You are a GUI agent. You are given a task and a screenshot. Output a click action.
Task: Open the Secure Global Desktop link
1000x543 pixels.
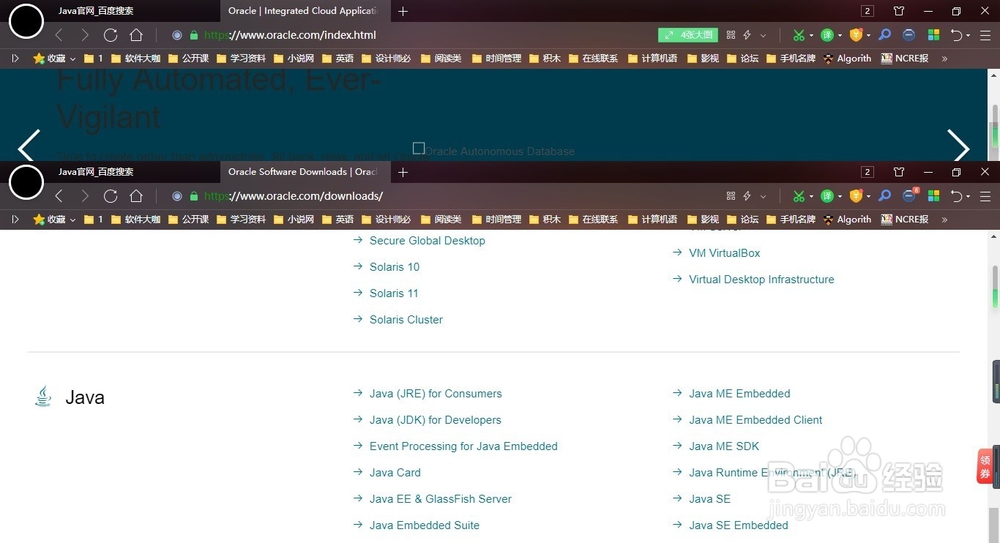[427, 241]
